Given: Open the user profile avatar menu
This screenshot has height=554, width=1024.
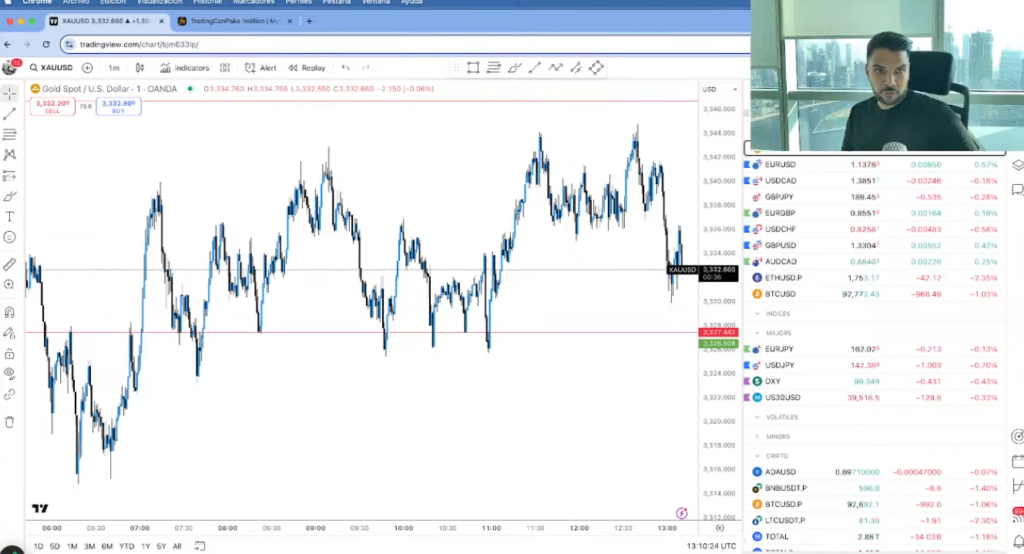Looking at the screenshot, I should (x=10, y=67).
